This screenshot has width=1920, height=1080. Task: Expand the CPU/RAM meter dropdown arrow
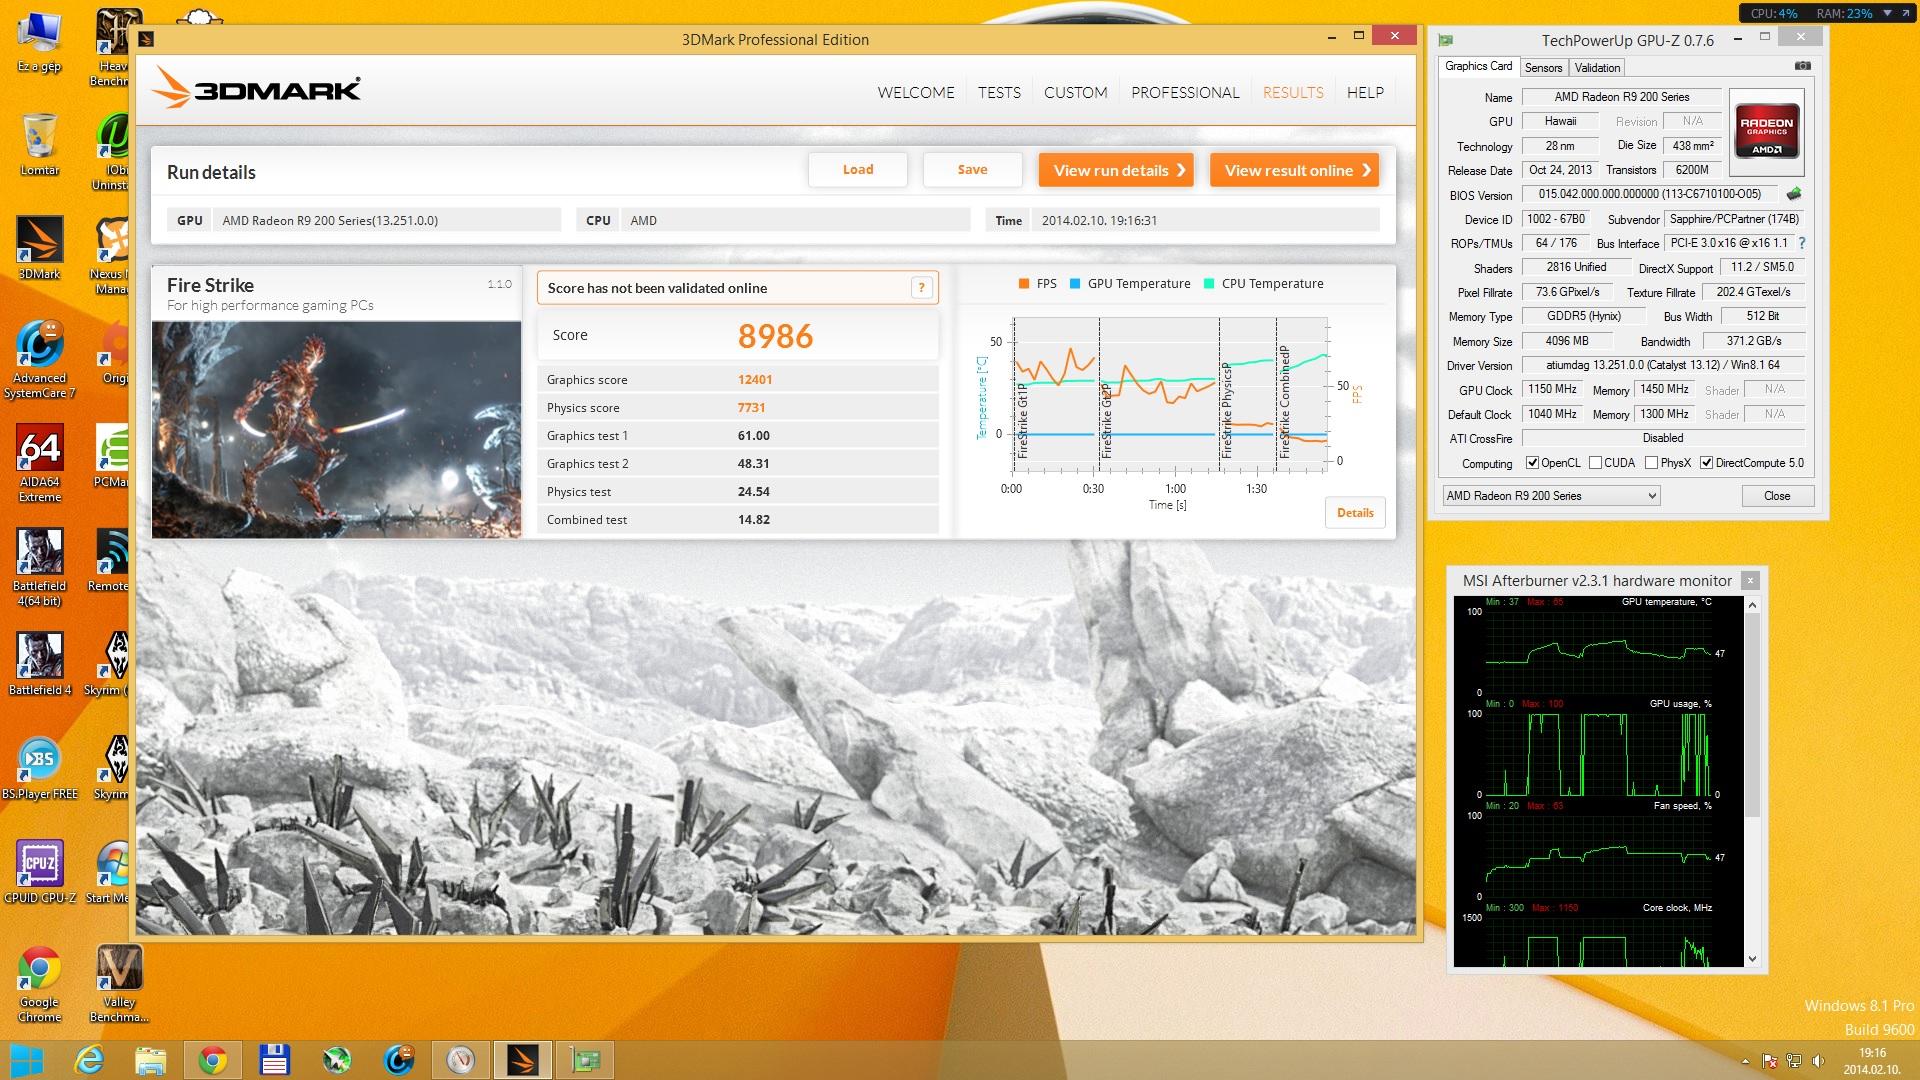[x=1887, y=13]
